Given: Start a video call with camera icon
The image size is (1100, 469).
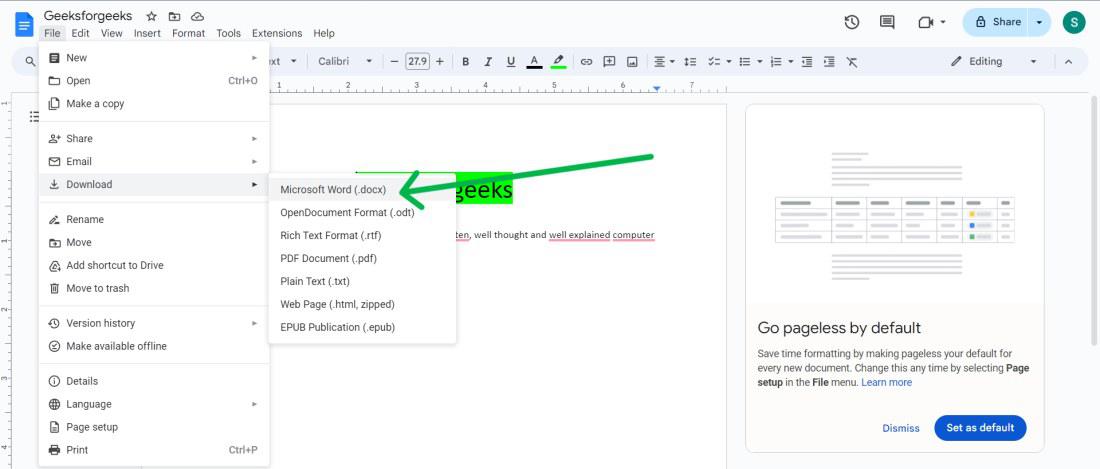Looking at the screenshot, I should tap(925, 22).
